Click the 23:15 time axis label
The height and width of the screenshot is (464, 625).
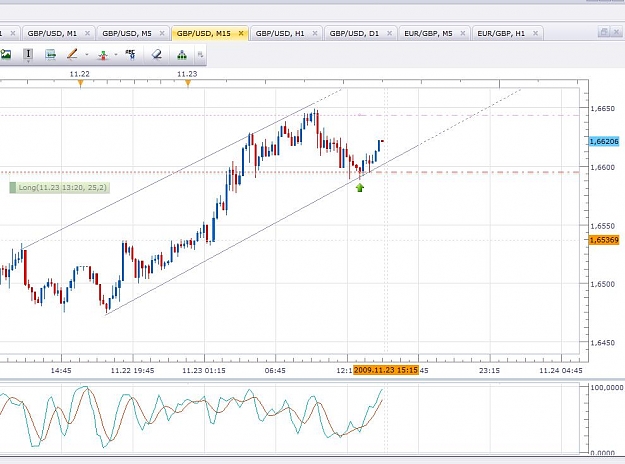[489, 371]
